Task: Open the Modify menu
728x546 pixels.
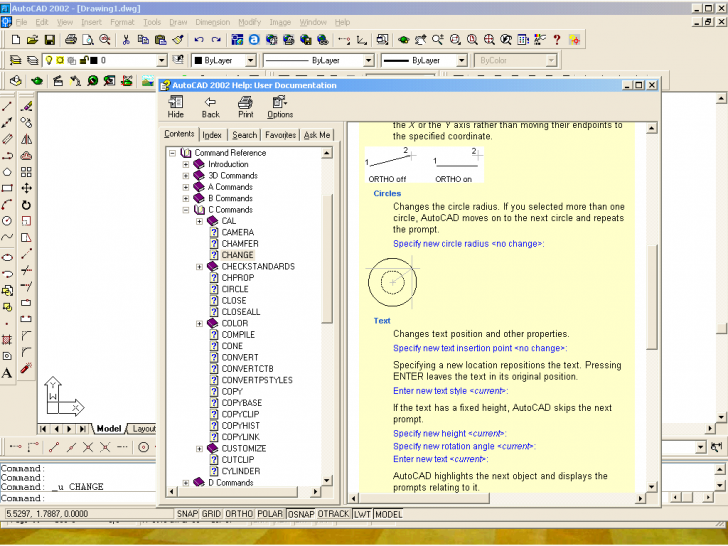Action: tap(249, 22)
